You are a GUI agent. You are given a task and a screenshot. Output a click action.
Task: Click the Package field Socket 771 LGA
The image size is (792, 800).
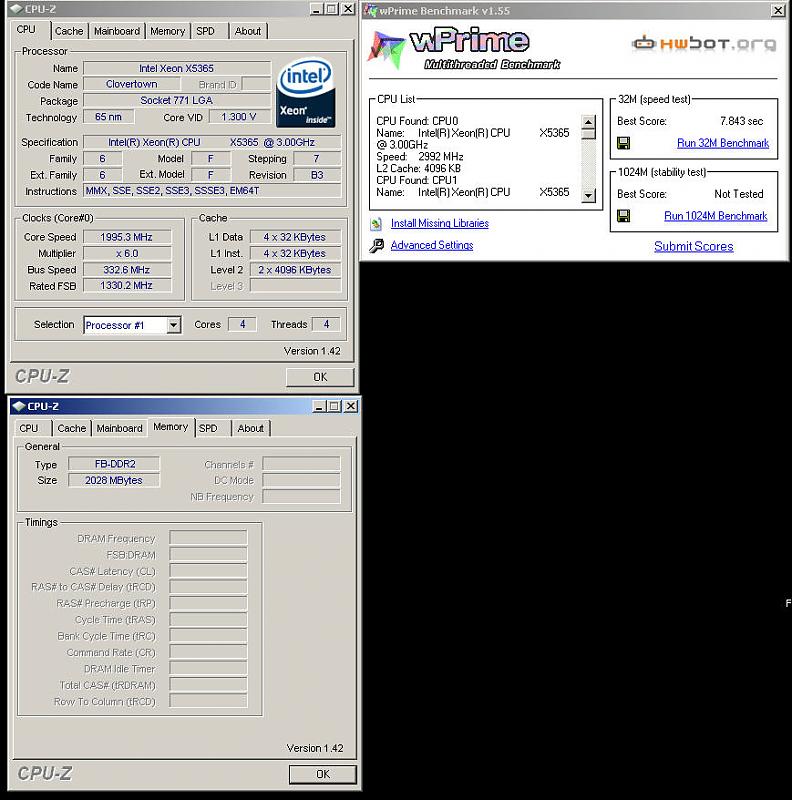177,101
